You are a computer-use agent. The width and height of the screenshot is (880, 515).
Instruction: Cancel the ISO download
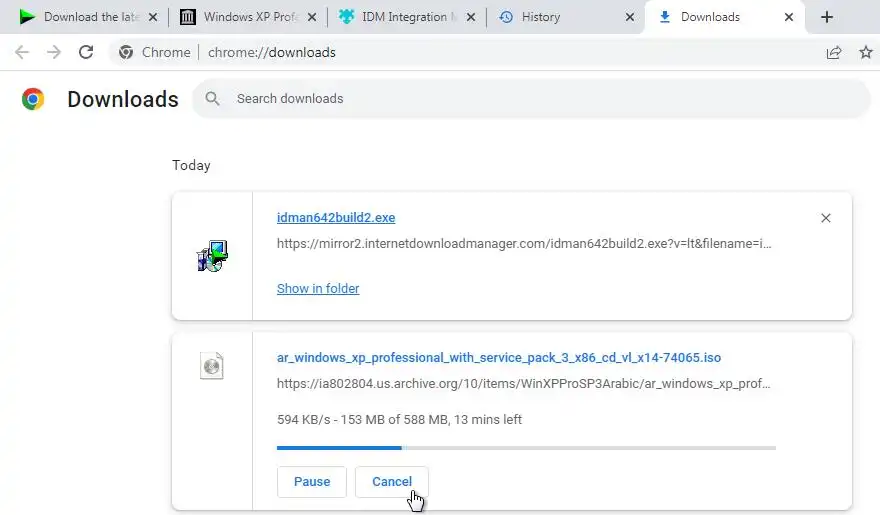pyautogui.click(x=392, y=481)
